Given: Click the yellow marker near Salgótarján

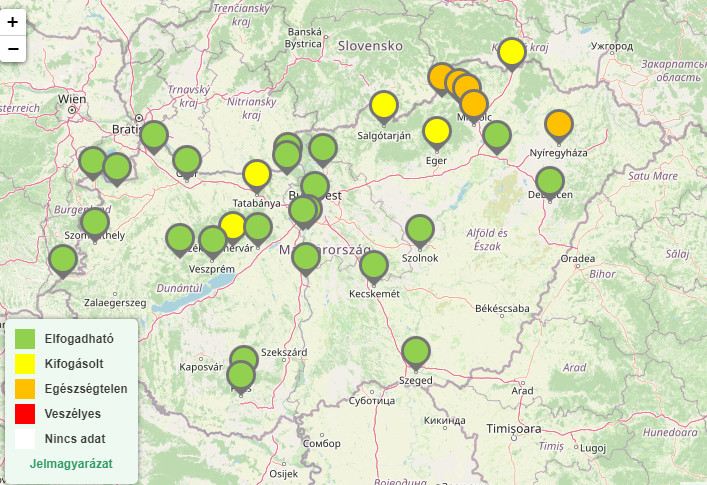Looking at the screenshot, I should click(x=383, y=105).
